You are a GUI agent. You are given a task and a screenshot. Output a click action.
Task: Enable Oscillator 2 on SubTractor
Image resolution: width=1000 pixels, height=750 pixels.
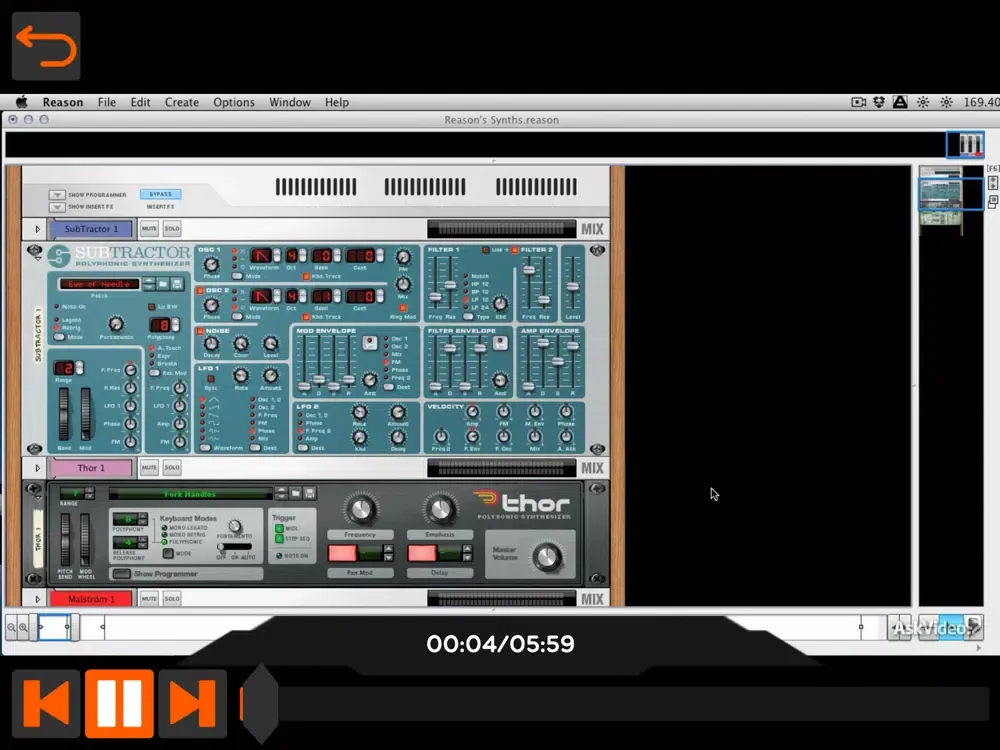(x=200, y=291)
